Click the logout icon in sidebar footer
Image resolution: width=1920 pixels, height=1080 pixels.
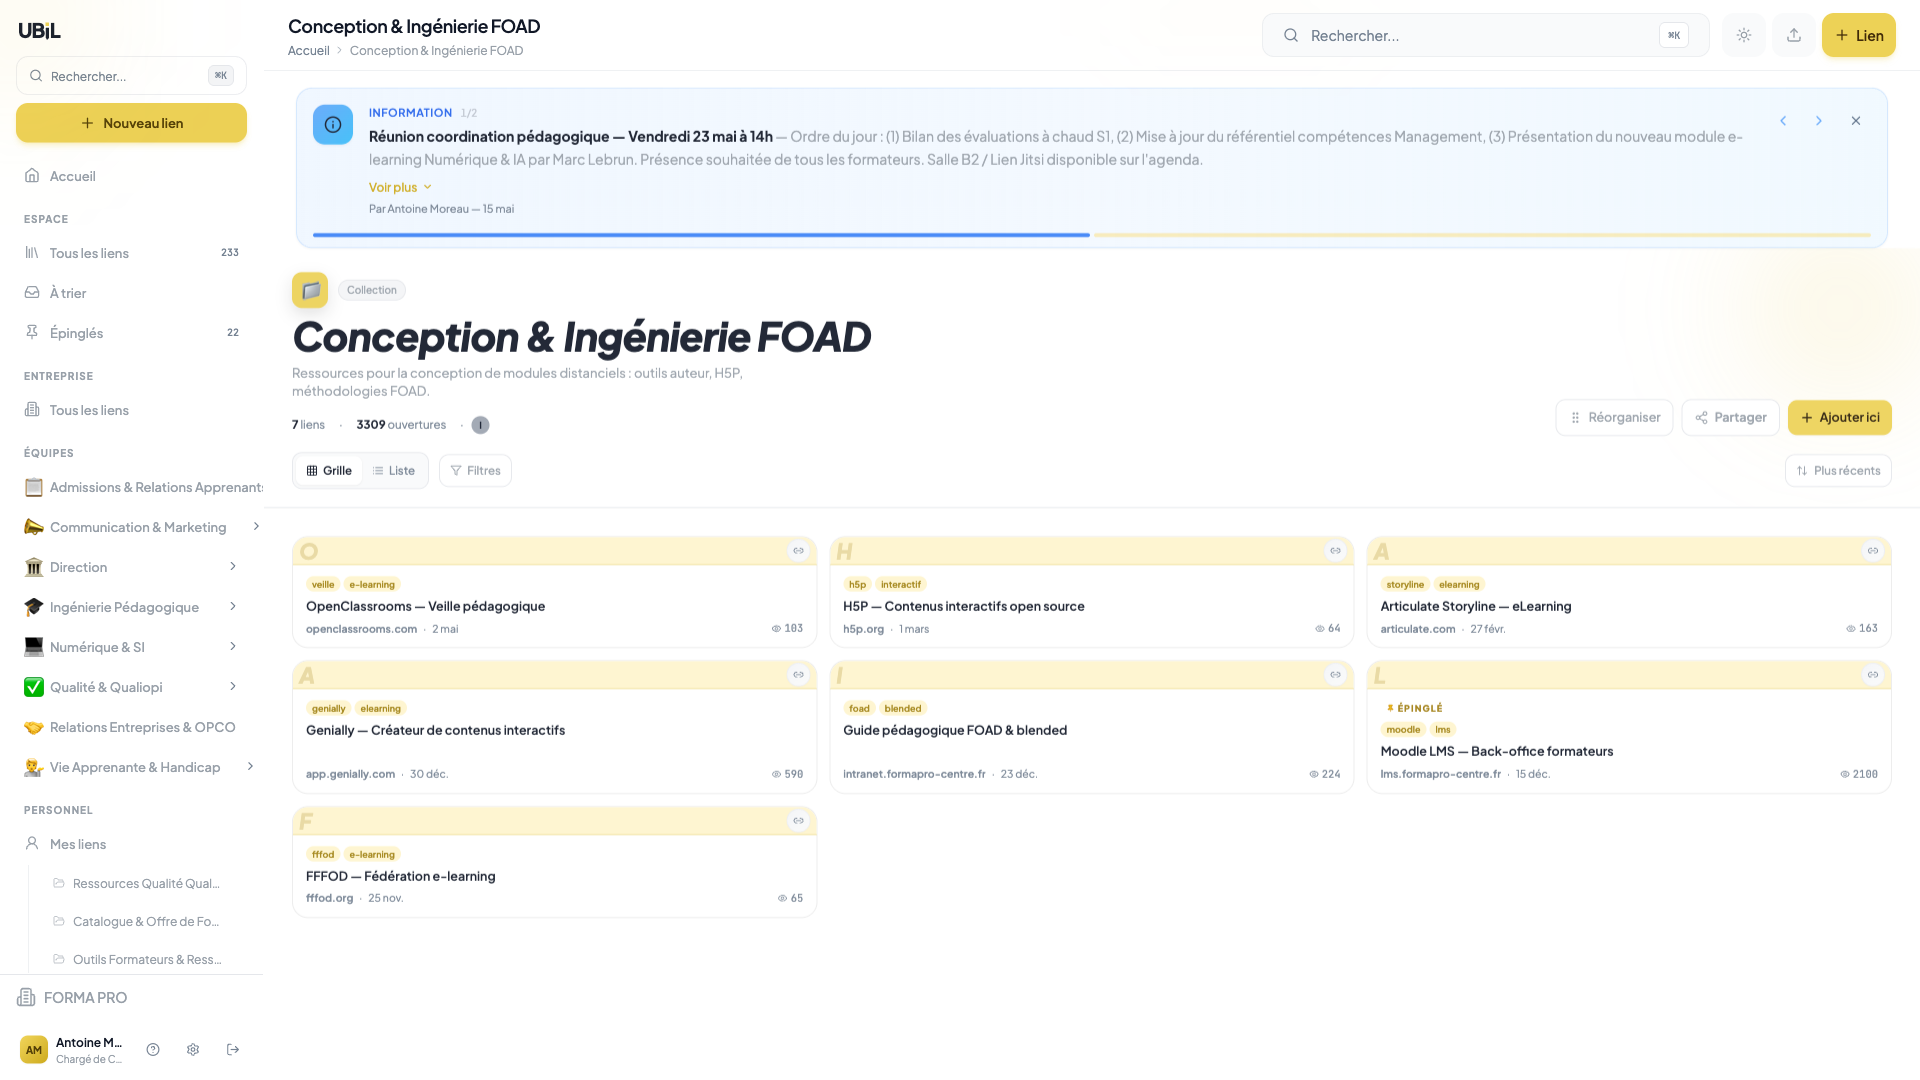233,1049
